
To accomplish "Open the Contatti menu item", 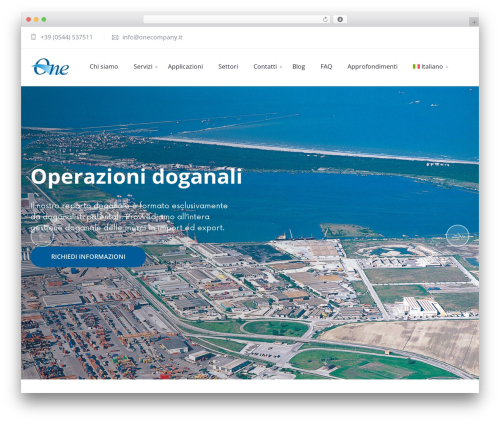I will coord(265,67).
